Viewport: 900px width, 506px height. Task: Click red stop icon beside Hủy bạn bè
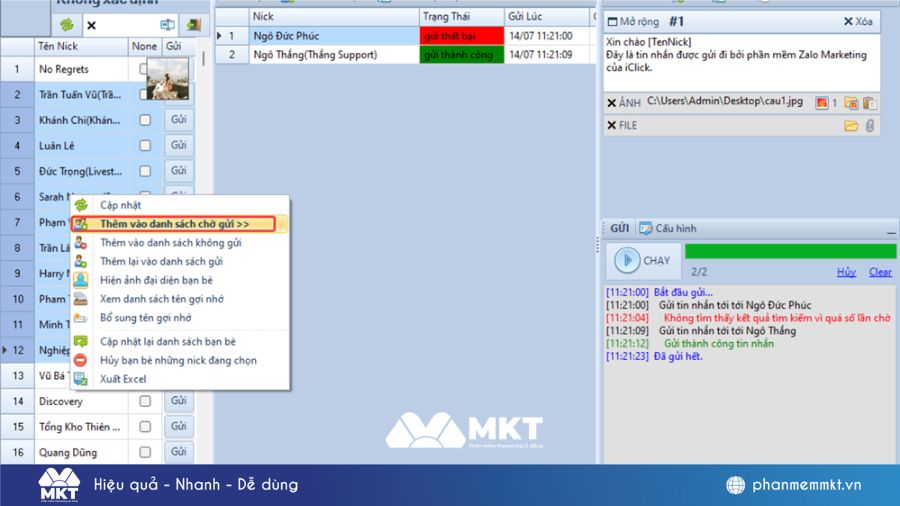(81, 360)
